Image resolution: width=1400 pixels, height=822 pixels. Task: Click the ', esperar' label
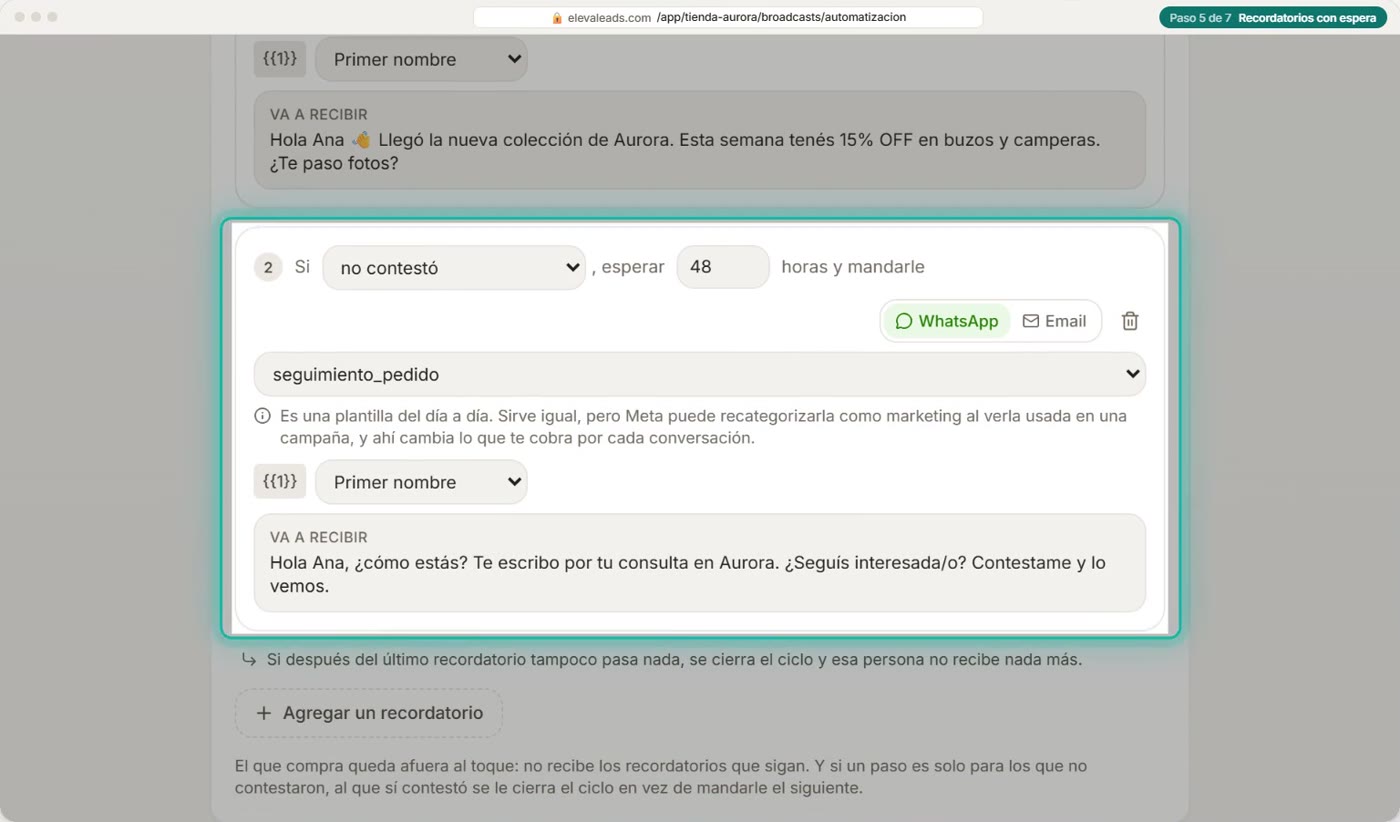coord(628,267)
